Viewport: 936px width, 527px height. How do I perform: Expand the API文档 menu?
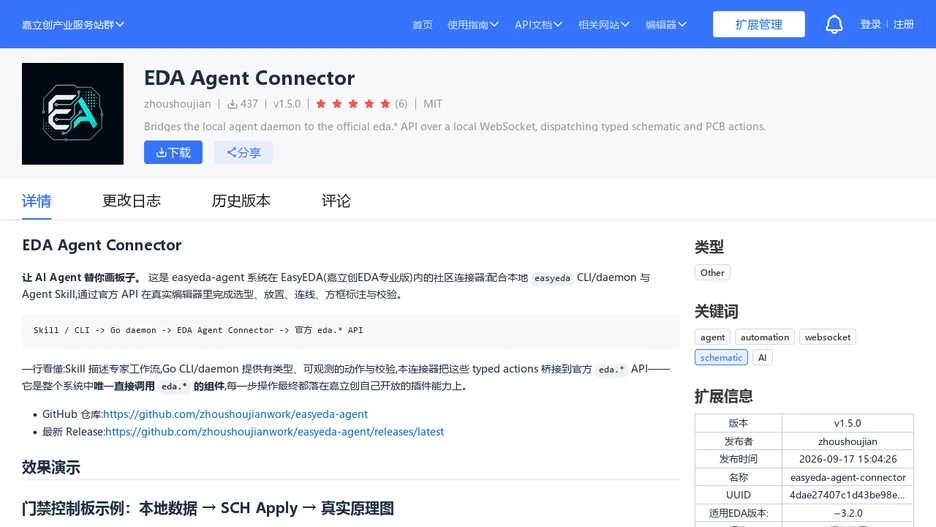[538, 24]
